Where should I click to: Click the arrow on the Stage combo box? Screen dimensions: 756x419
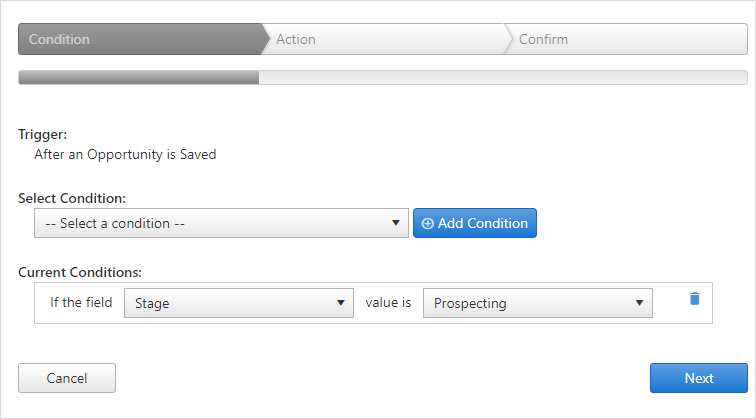(340, 303)
